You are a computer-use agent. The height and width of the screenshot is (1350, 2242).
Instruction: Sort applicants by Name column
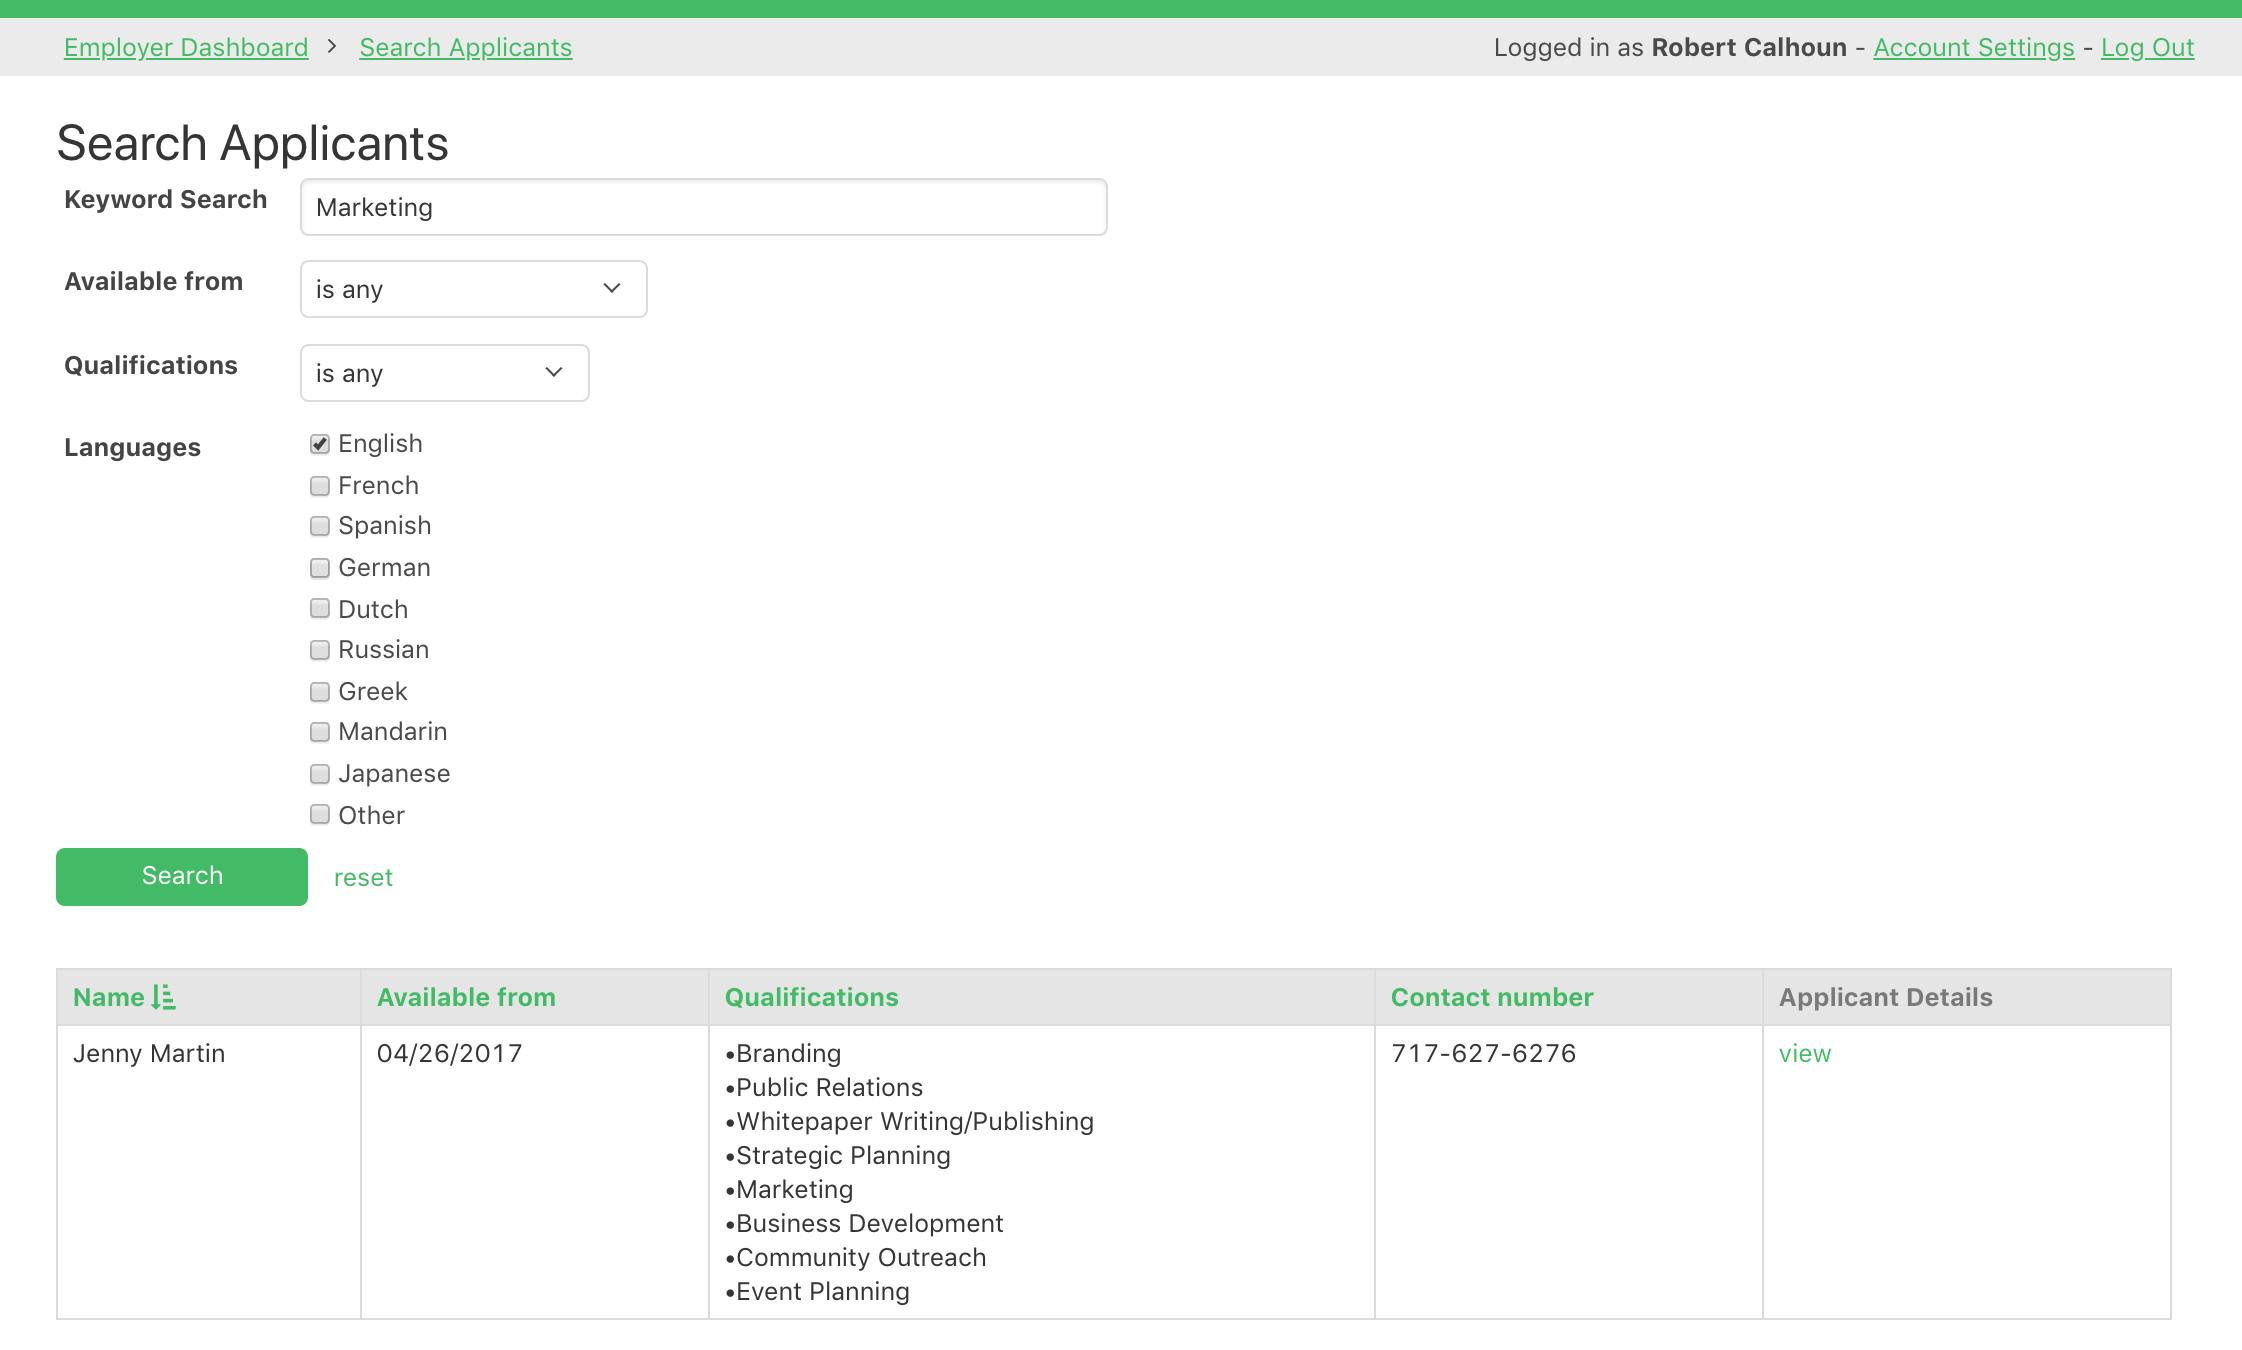[124, 996]
